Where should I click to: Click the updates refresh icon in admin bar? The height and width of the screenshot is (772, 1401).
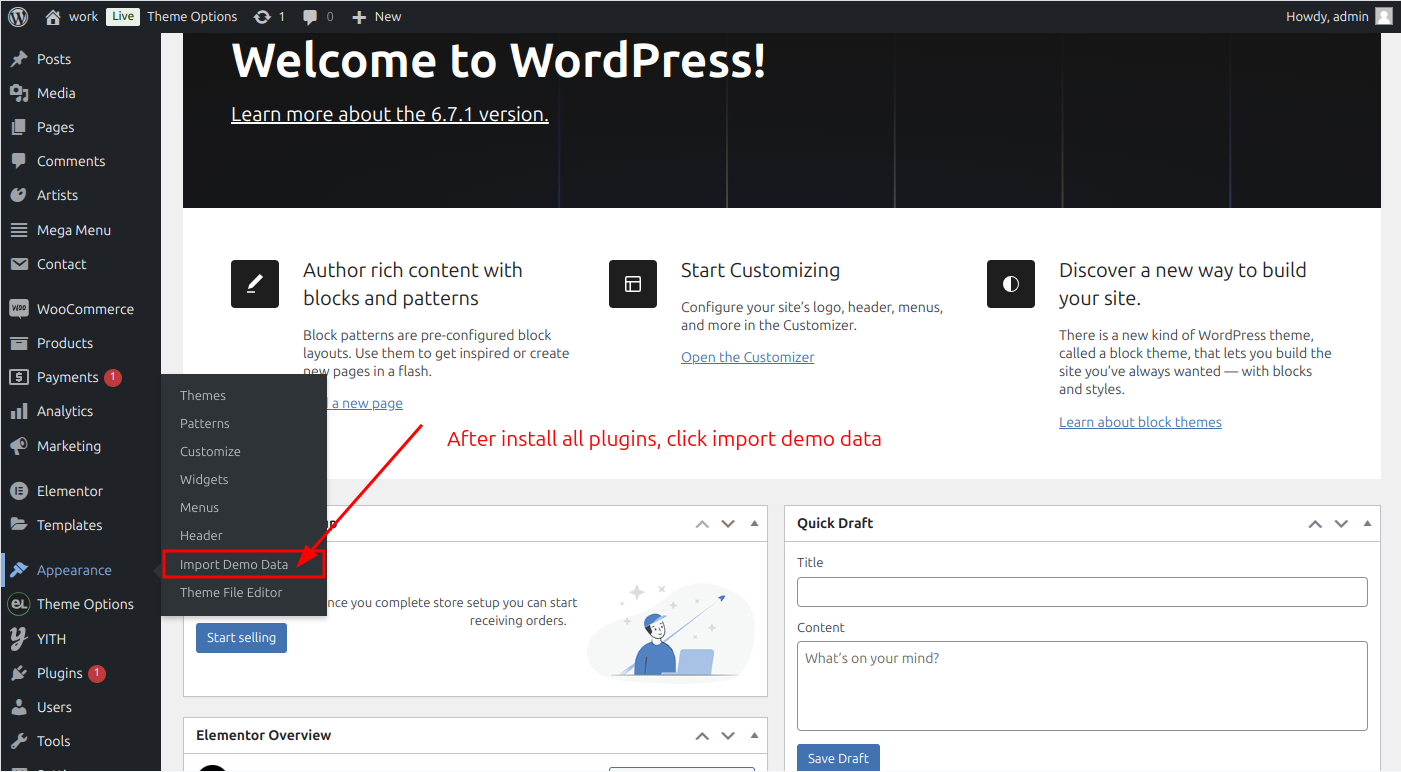pos(262,16)
